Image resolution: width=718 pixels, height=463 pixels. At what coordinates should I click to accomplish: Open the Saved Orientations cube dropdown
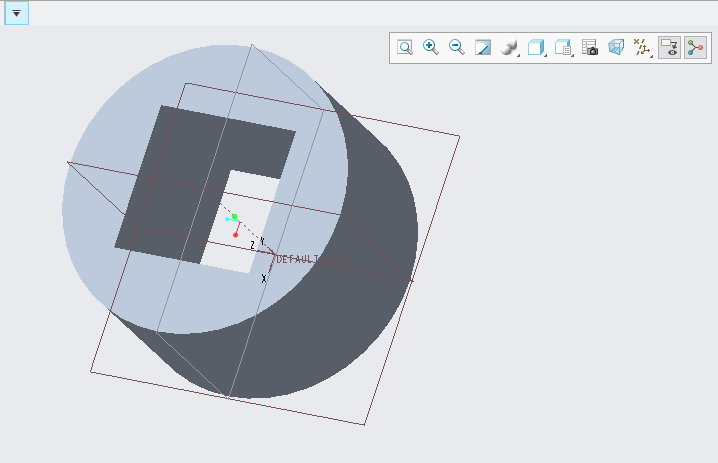[537, 47]
